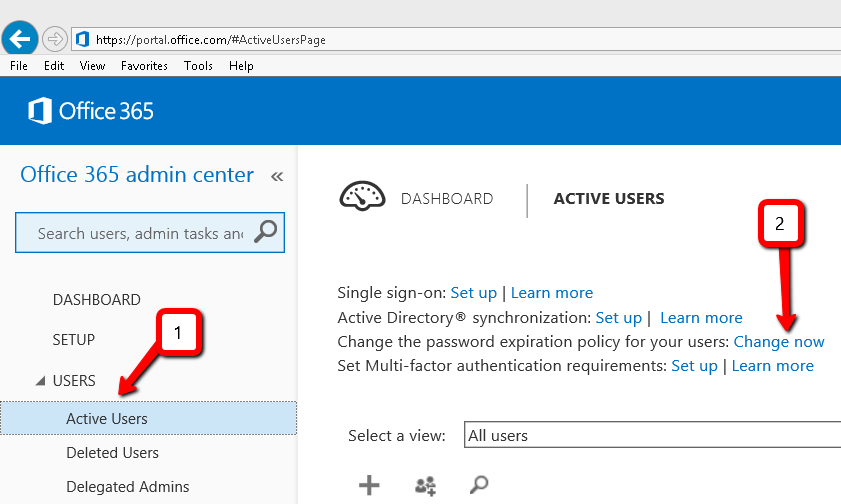This screenshot has height=504, width=841.
Task: Open the View menu
Action: (92, 66)
